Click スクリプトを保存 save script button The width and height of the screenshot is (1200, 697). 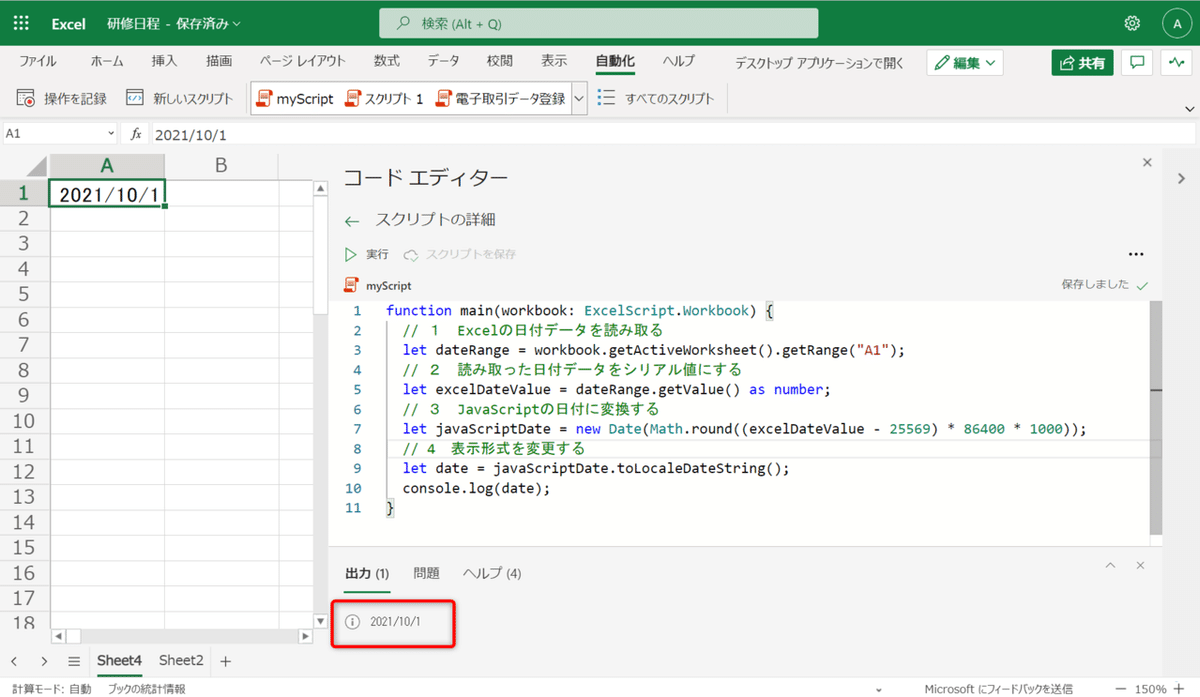tap(460, 254)
